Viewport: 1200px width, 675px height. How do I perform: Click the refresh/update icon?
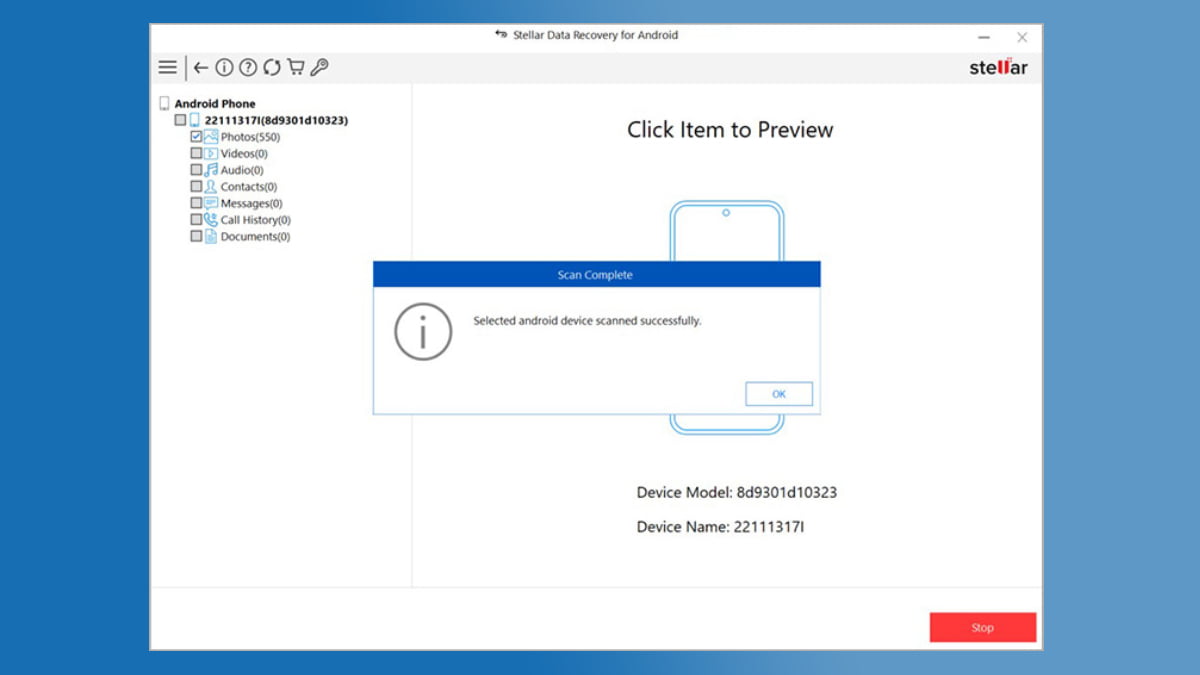click(272, 67)
